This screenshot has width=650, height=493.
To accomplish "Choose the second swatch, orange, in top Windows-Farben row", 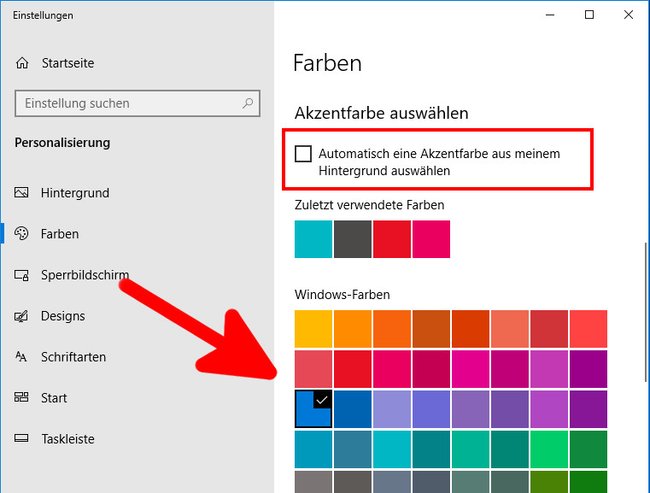I will (352, 329).
